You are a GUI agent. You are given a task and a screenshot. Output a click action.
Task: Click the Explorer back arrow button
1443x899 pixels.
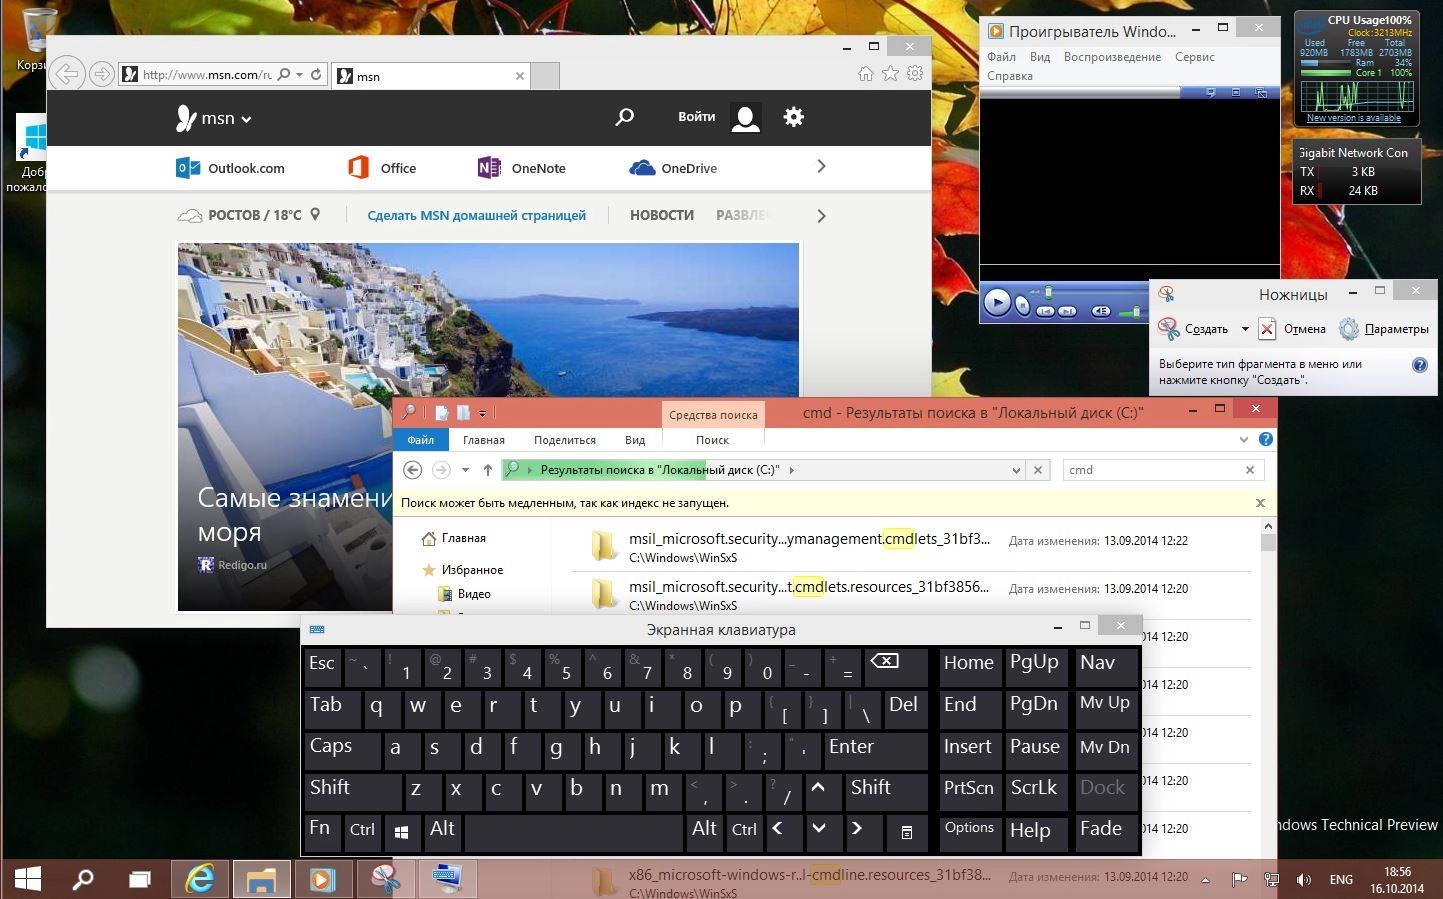412,470
